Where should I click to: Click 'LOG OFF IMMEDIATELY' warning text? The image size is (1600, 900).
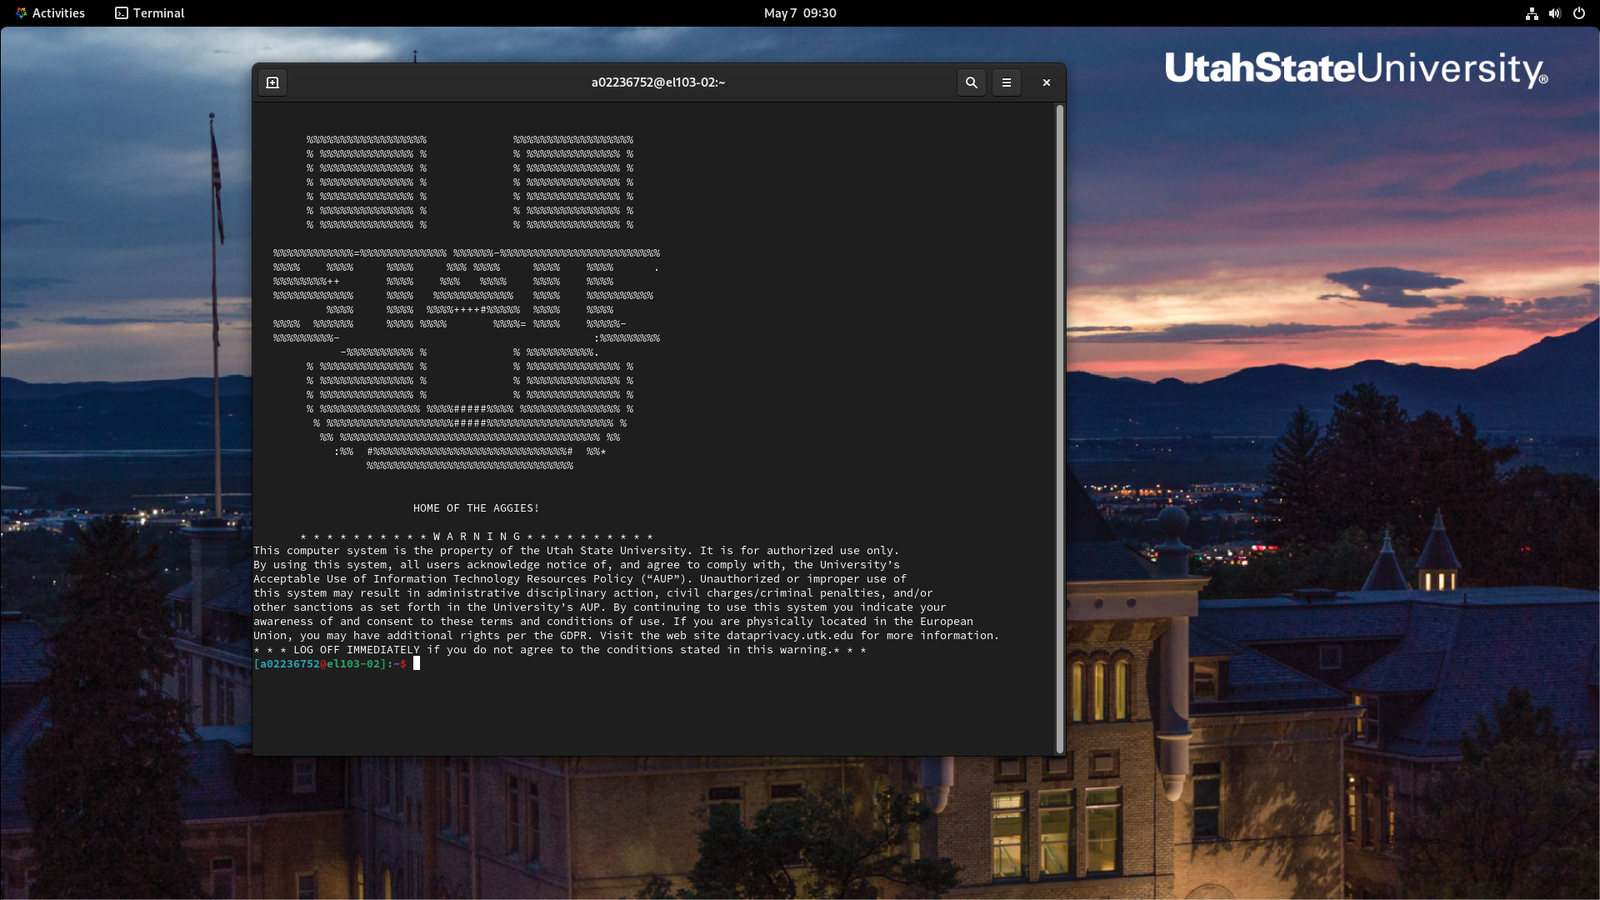pos(356,650)
